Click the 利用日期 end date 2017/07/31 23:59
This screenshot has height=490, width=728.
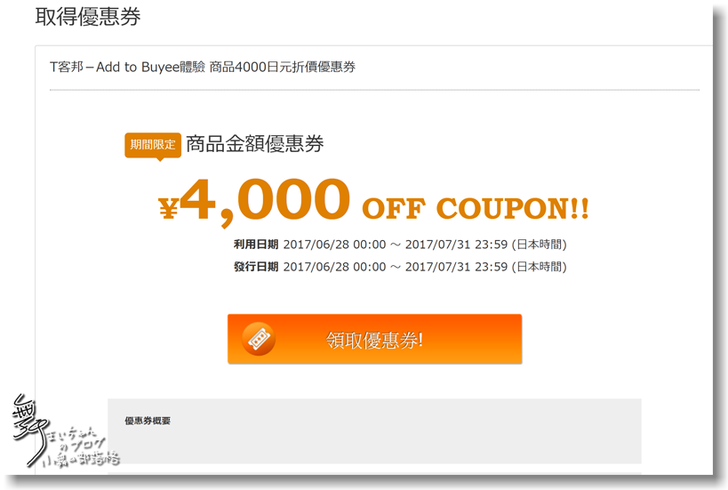pyautogui.click(x=456, y=244)
